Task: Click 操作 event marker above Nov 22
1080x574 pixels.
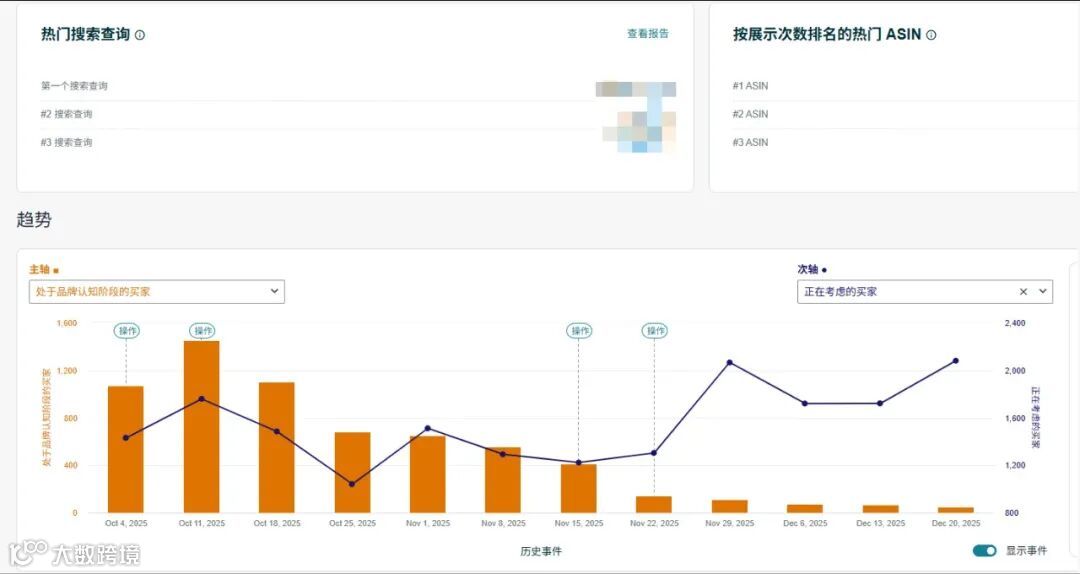Action: click(x=654, y=331)
